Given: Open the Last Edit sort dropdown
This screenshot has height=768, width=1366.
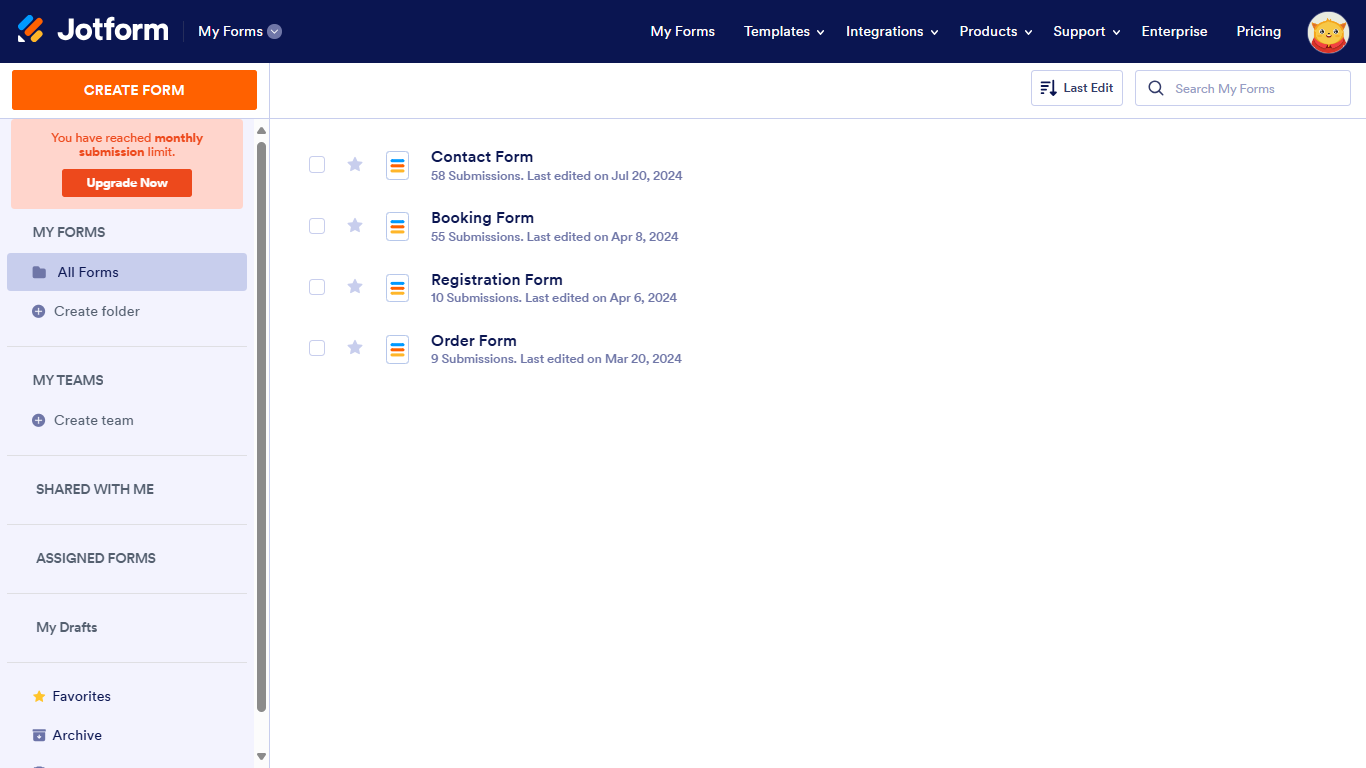Looking at the screenshot, I should click(1077, 88).
